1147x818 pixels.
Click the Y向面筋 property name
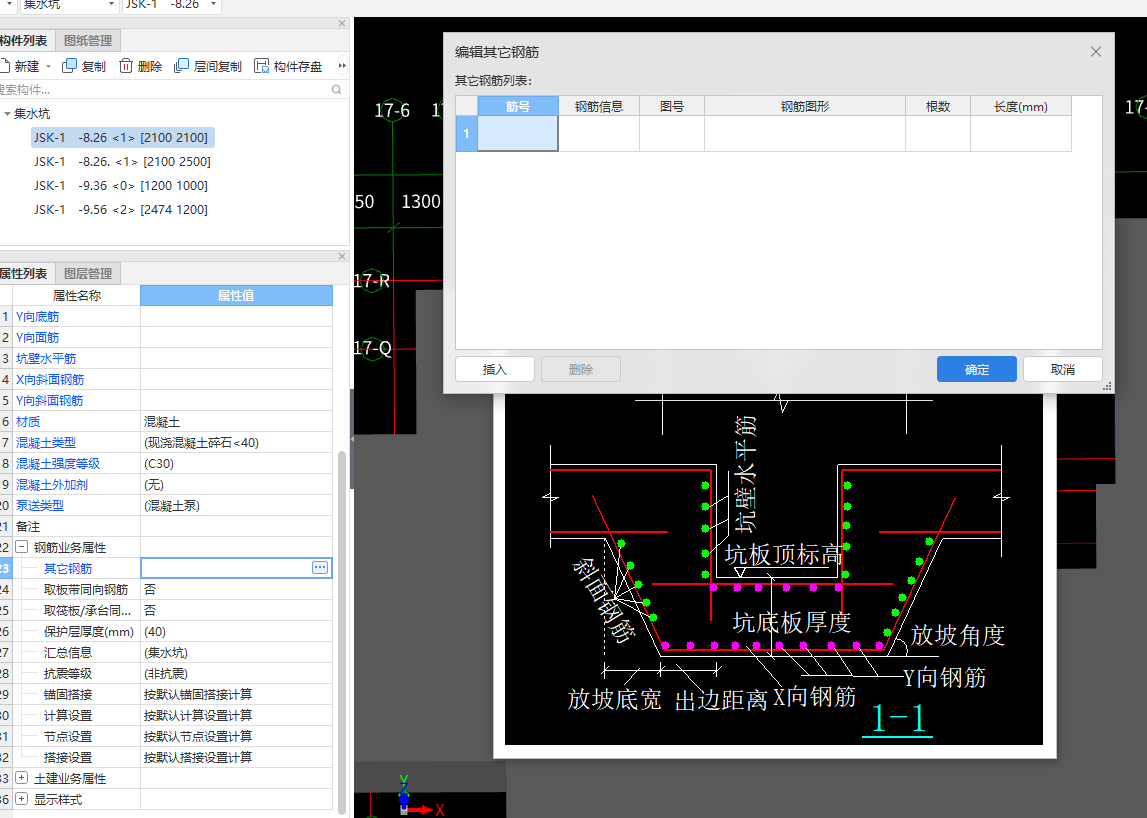tap(37, 338)
